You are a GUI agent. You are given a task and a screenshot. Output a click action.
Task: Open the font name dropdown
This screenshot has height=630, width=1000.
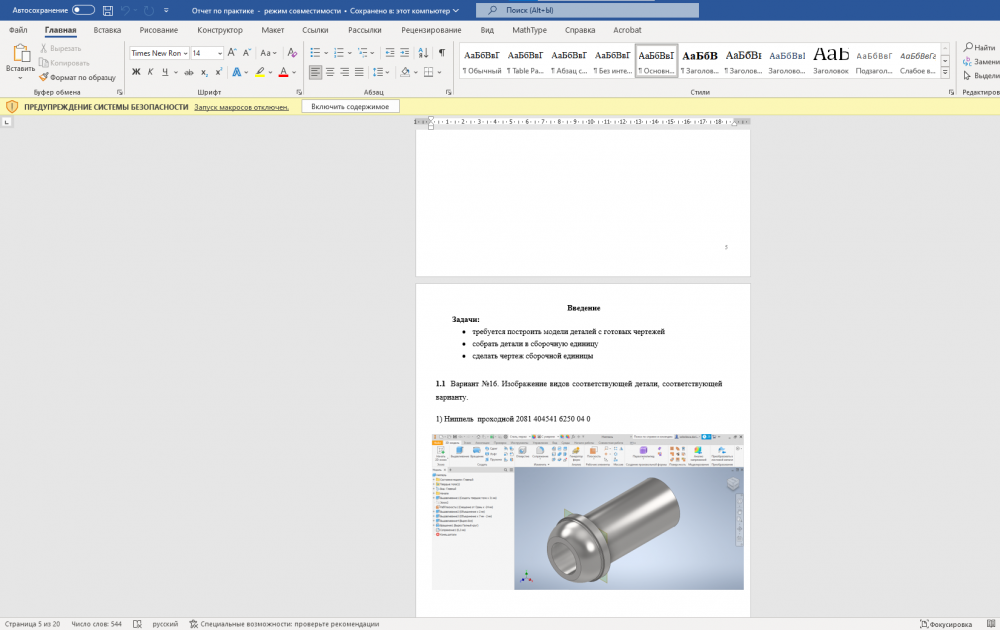185,53
